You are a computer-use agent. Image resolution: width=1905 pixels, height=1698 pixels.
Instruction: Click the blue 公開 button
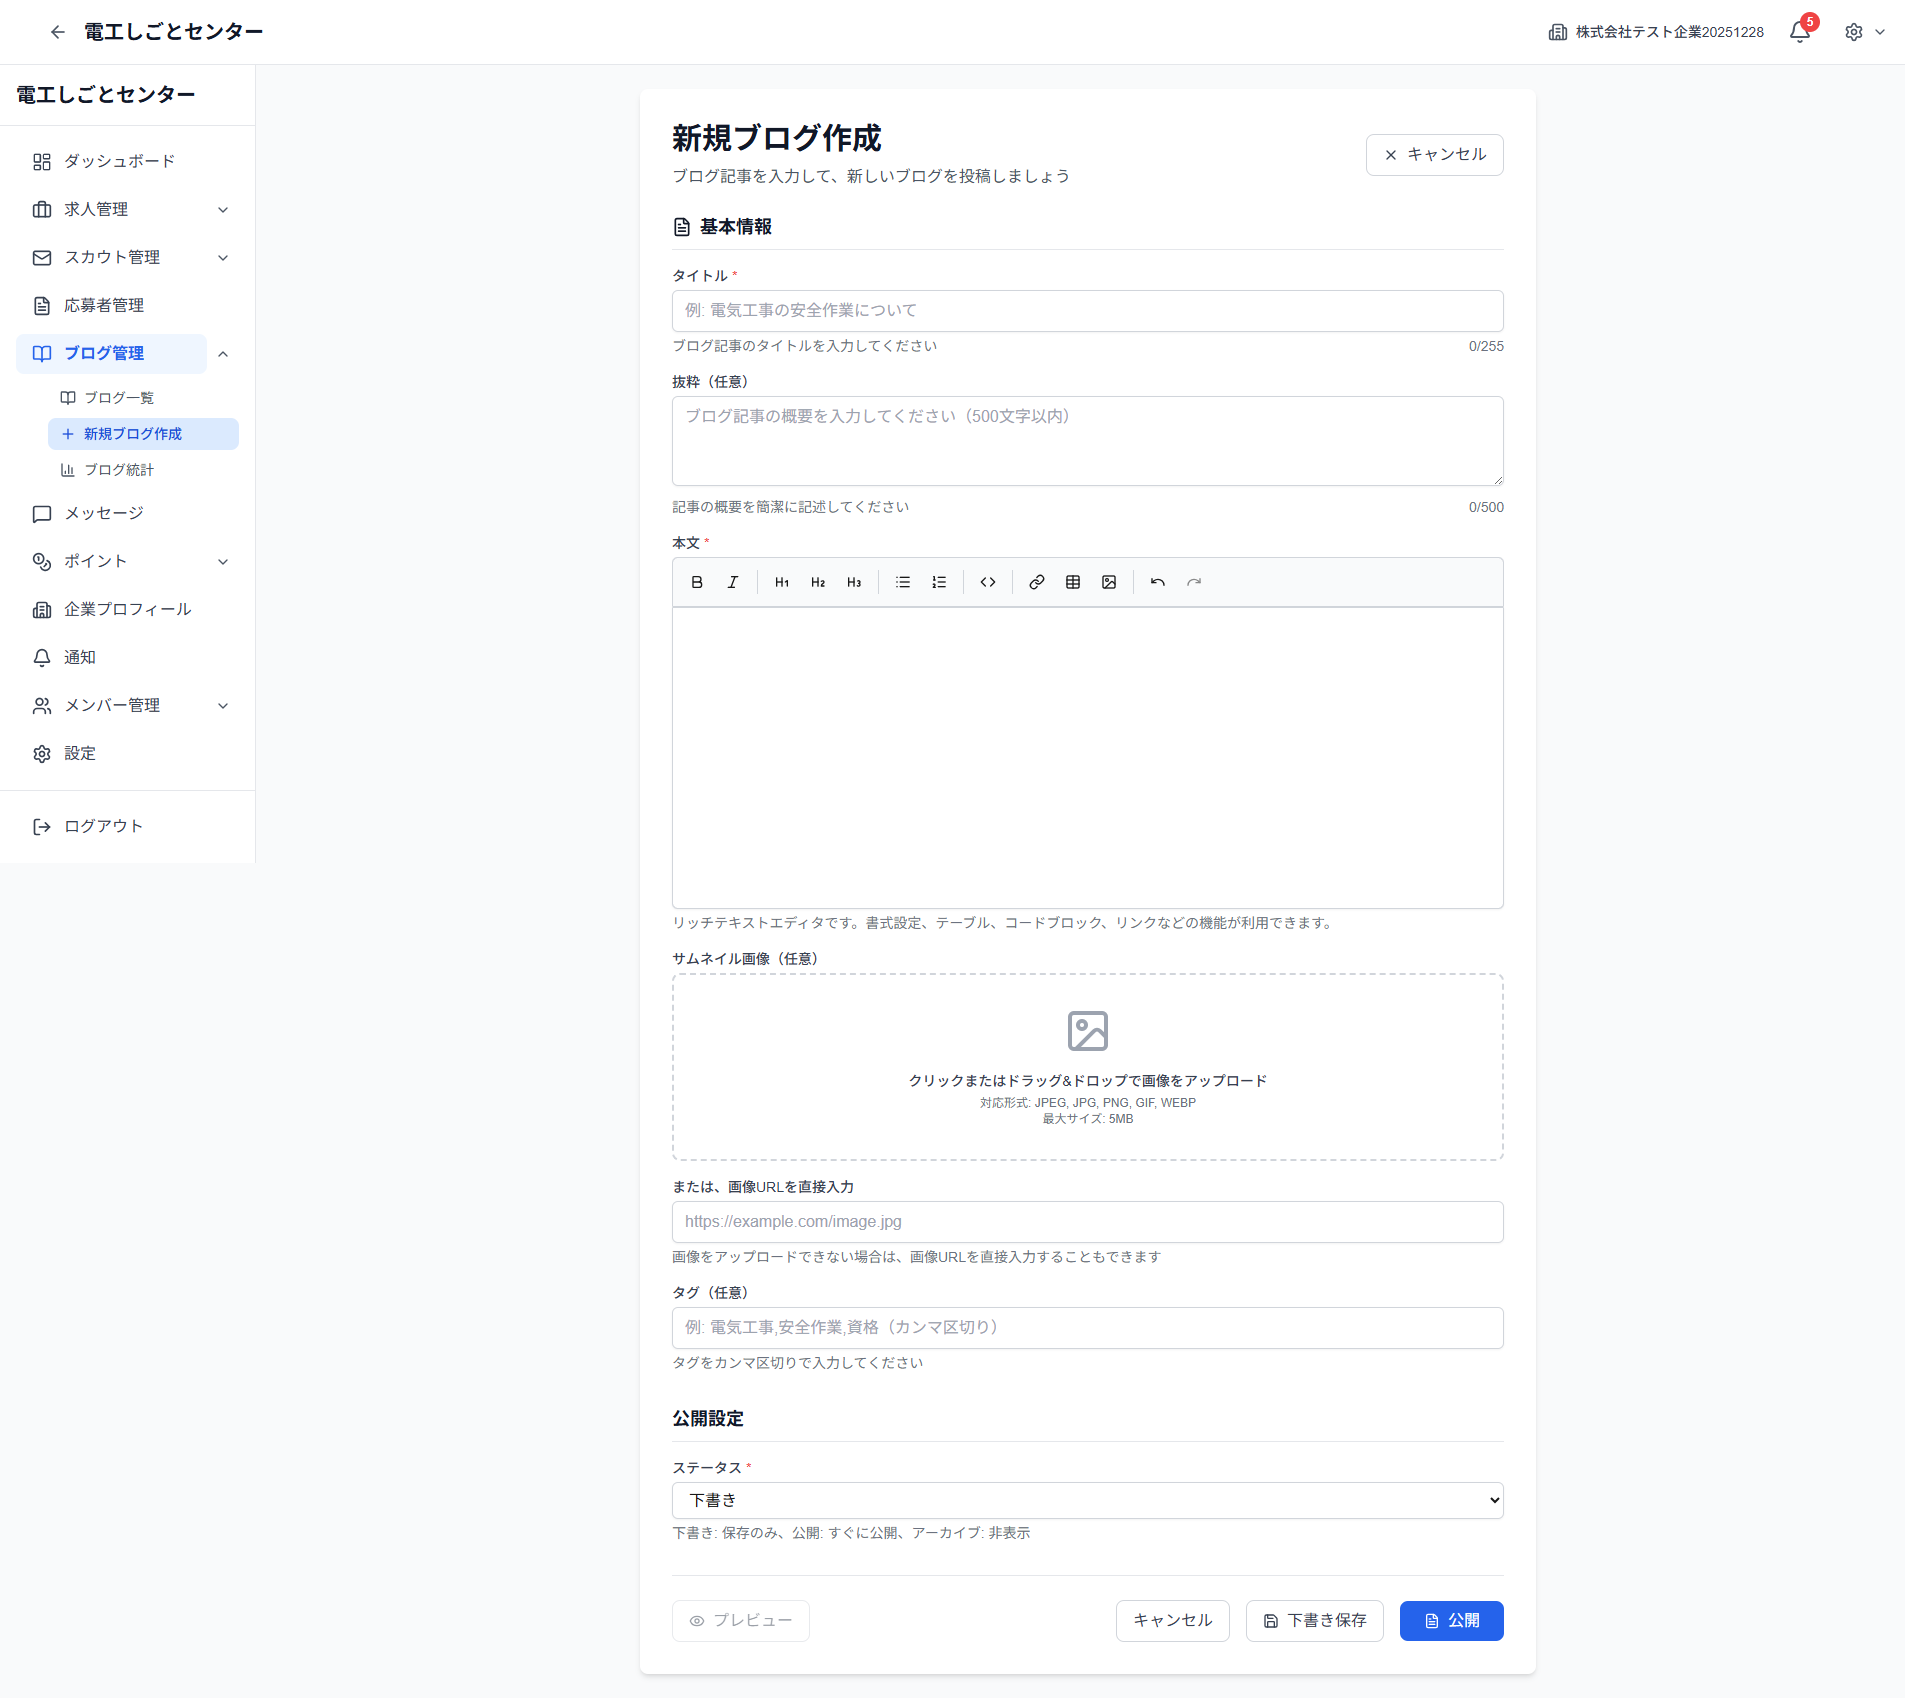click(1451, 1620)
